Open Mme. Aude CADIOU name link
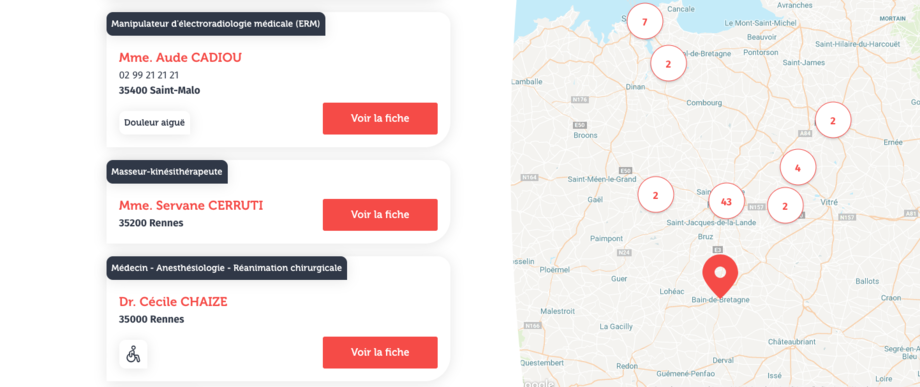 (180, 57)
